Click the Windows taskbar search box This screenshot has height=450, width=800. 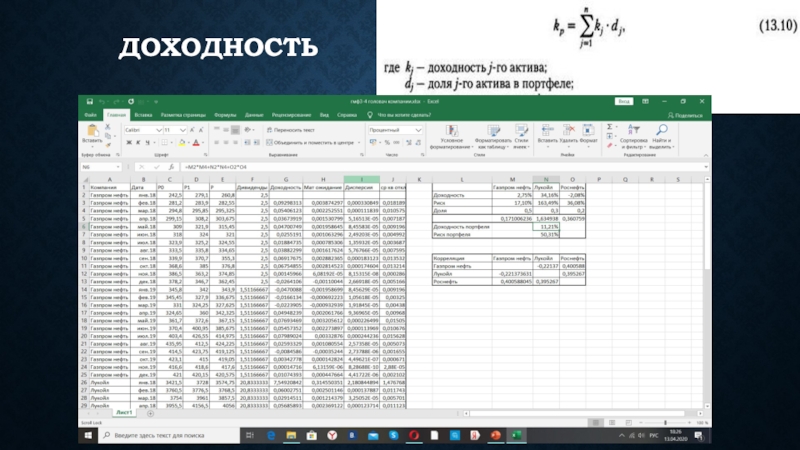[x=169, y=435]
